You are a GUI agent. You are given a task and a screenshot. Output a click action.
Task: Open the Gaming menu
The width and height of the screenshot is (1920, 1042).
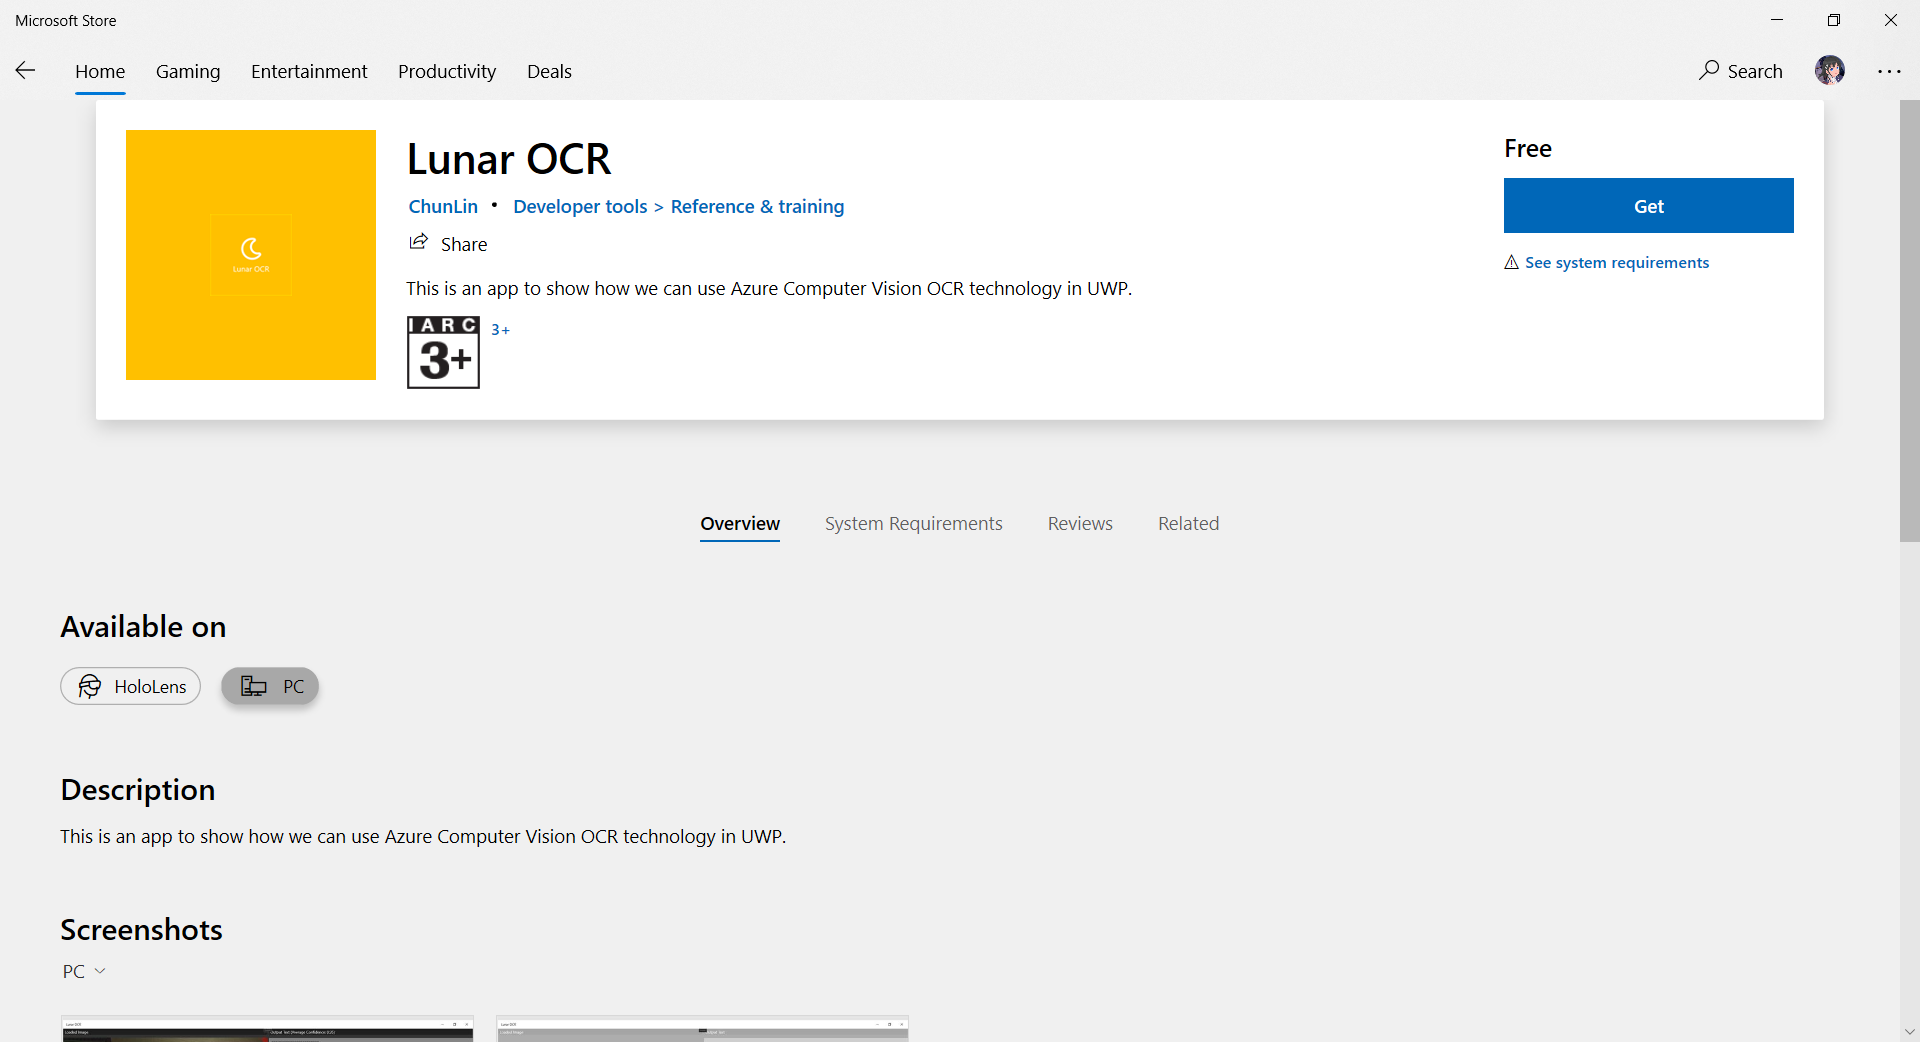(x=188, y=71)
